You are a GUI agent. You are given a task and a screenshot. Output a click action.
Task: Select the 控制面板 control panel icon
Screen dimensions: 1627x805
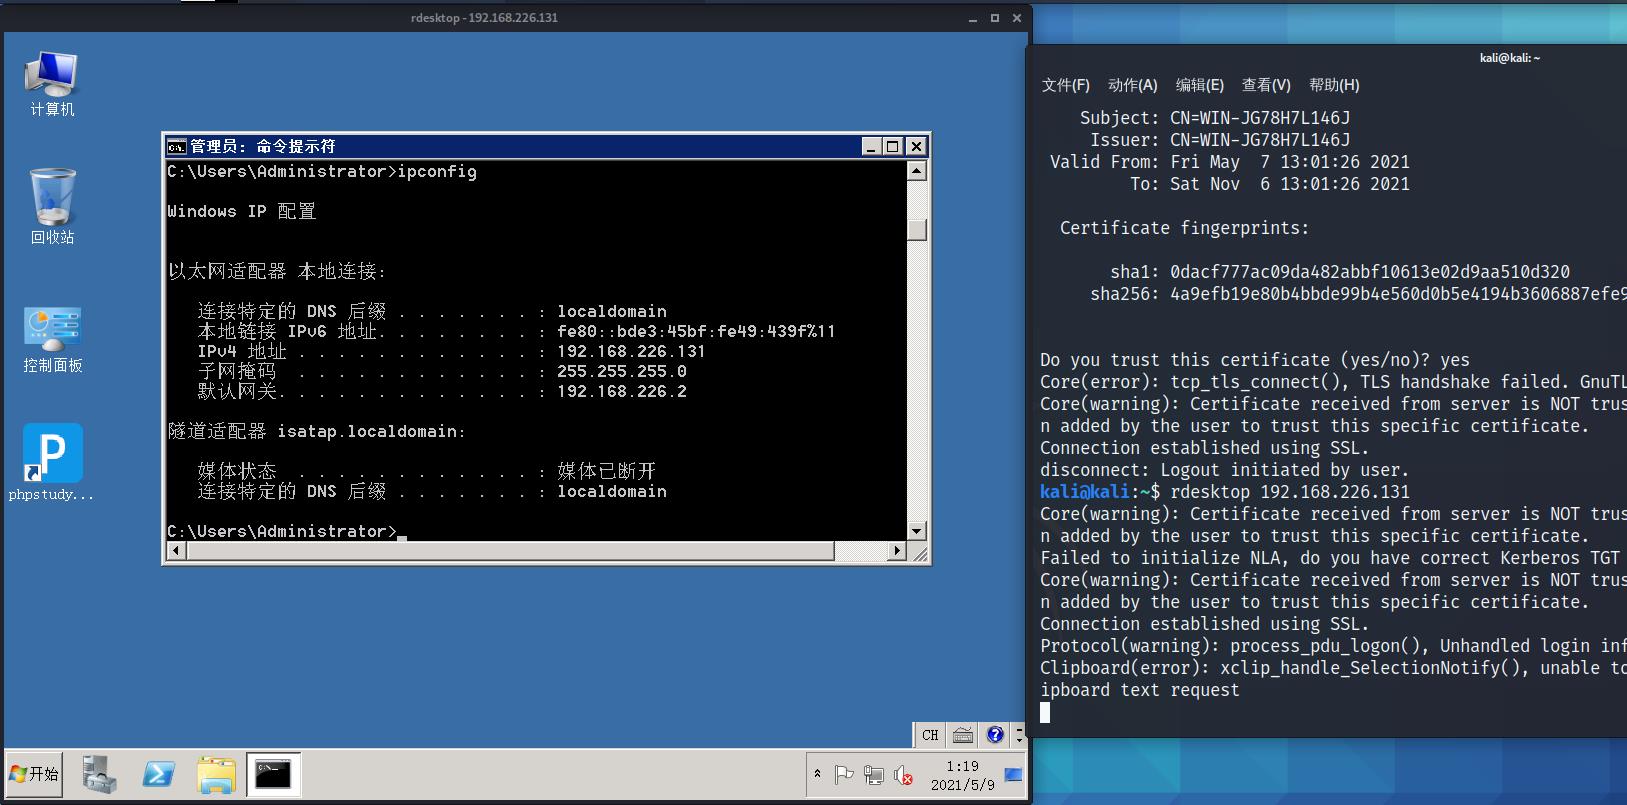(52, 340)
